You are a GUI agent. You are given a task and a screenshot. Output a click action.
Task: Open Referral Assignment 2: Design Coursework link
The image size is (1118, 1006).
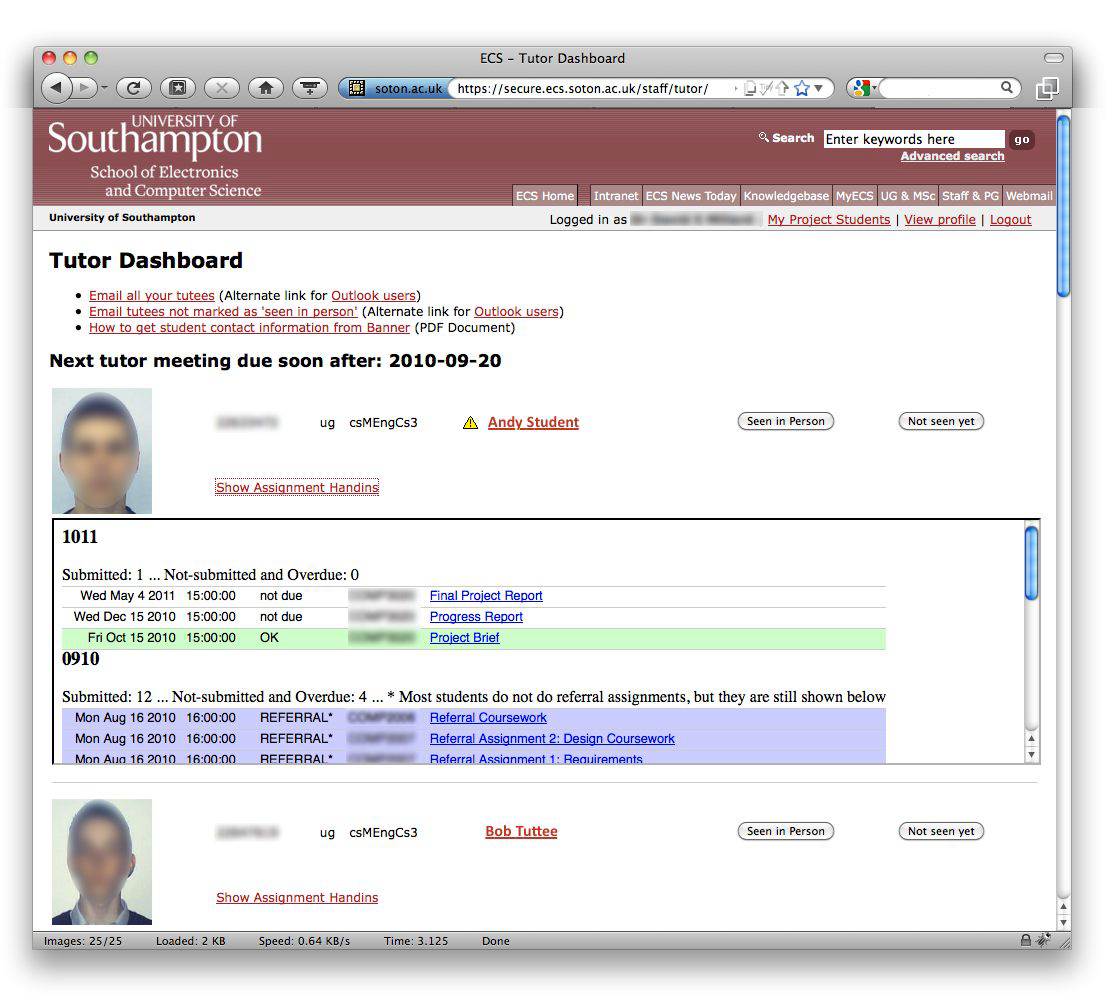552,739
